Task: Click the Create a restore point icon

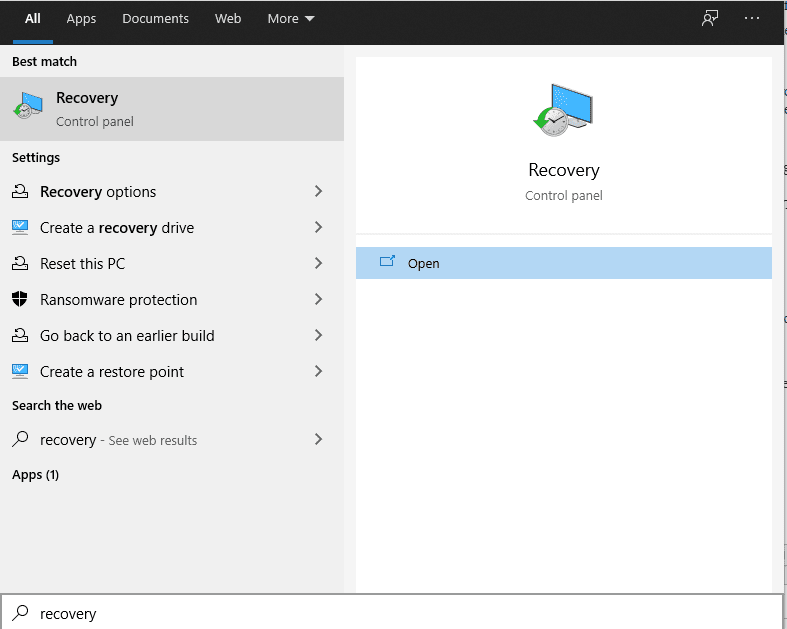Action: [x=20, y=371]
